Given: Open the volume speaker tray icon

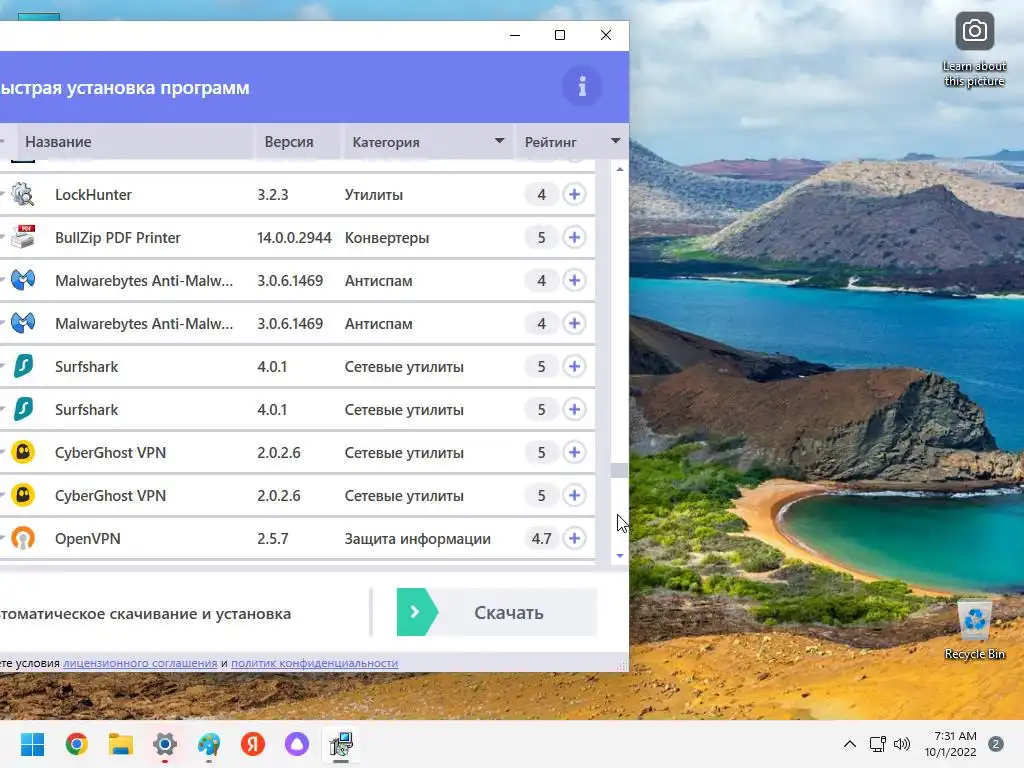Looking at the screenshot, I should click(902, 744).
